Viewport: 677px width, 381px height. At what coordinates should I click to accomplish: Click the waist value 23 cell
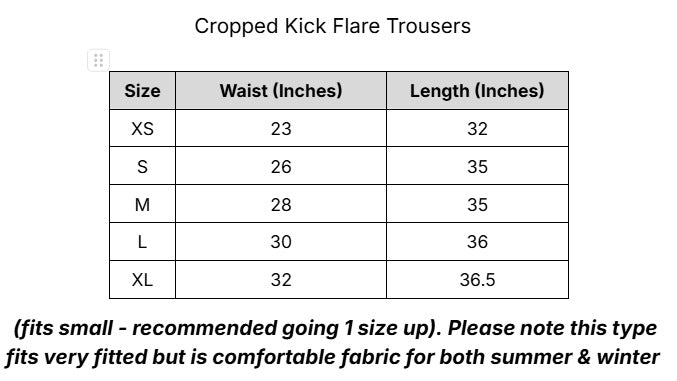click(x=281, y=128)
